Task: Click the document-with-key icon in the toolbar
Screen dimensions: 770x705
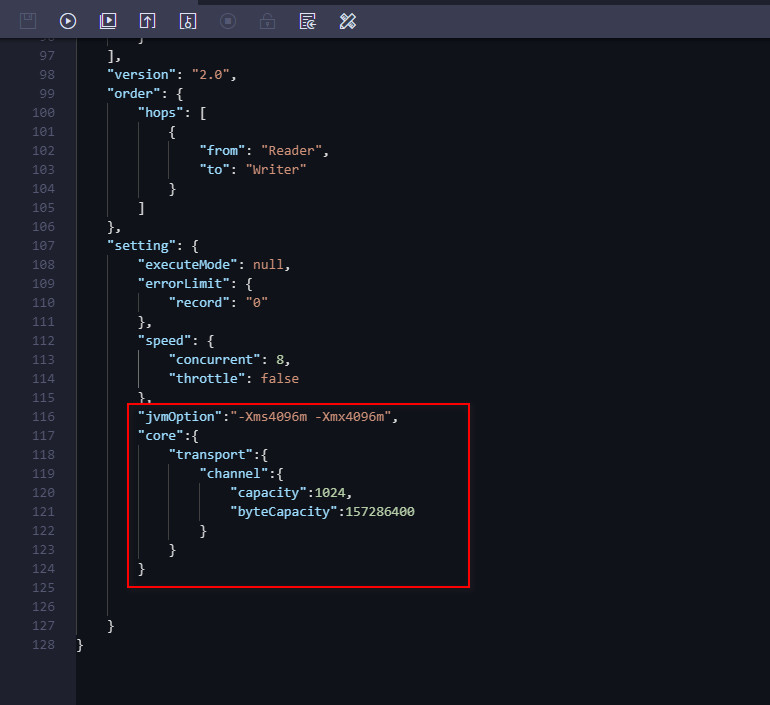Action: [x=188, y=20]
